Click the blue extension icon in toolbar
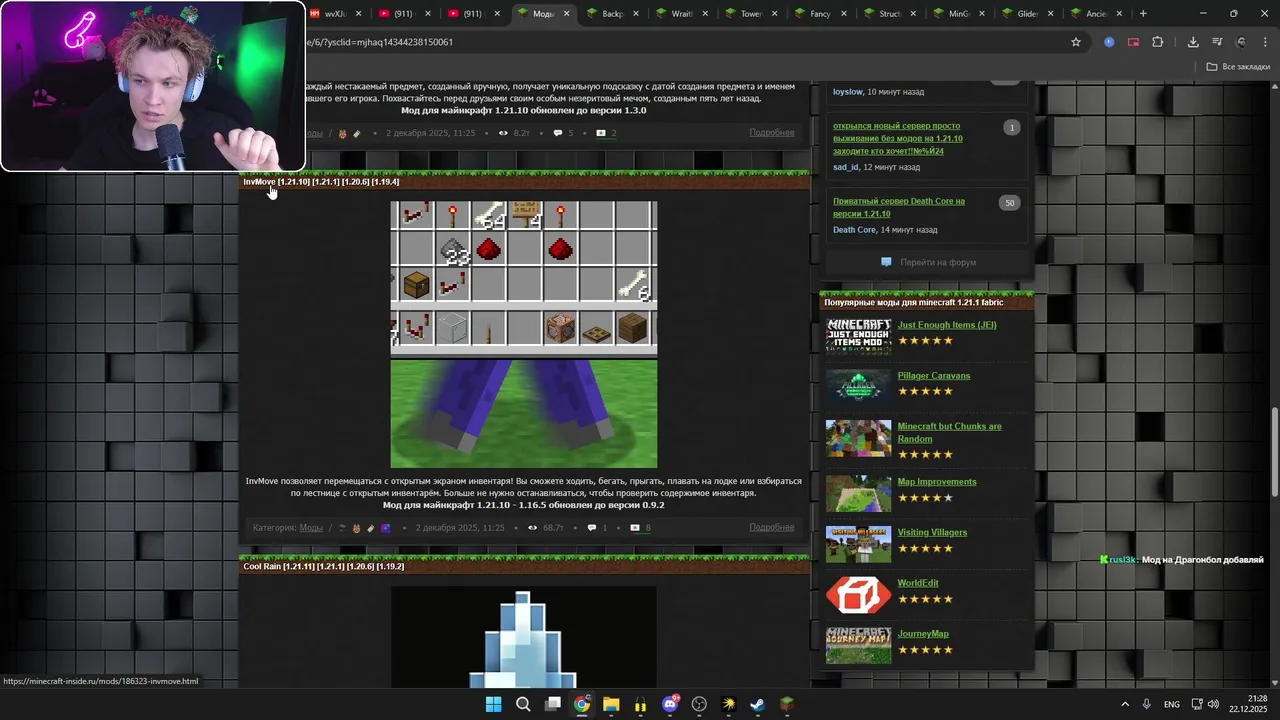The width and height of the screenshot is (1280, 720). click(1109, 42)
